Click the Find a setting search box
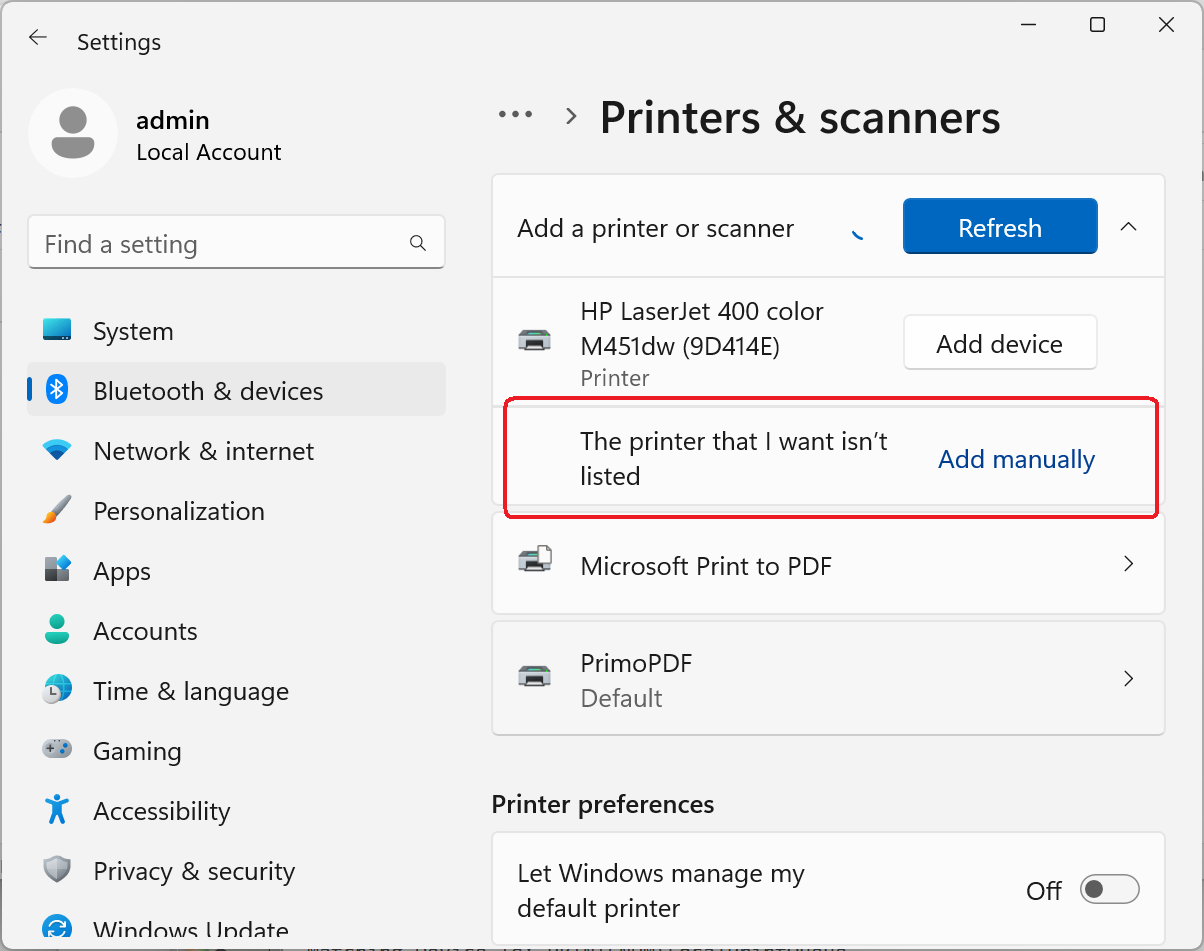 click(x=236, y=243)
